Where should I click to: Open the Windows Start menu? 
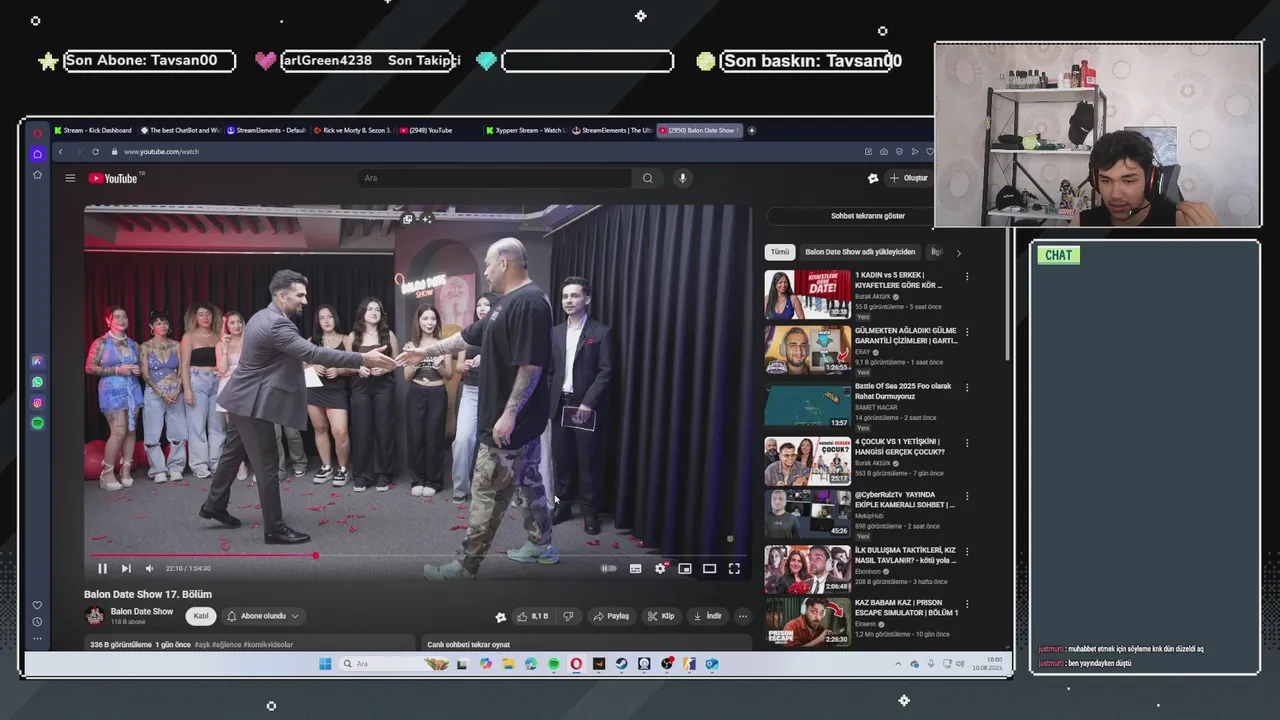click(x=325, y=664)
